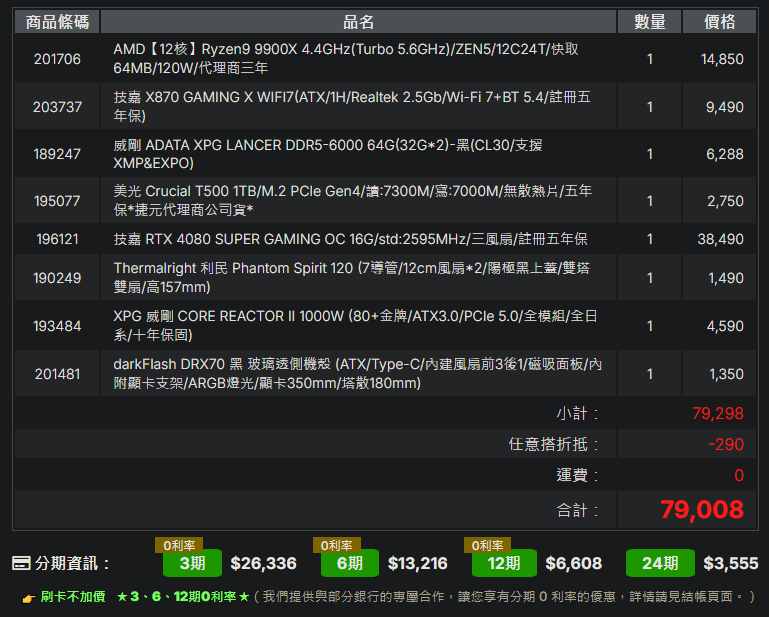Click the 0利率 badge above 3期
769x617 pixels.
tap(179, 545)
